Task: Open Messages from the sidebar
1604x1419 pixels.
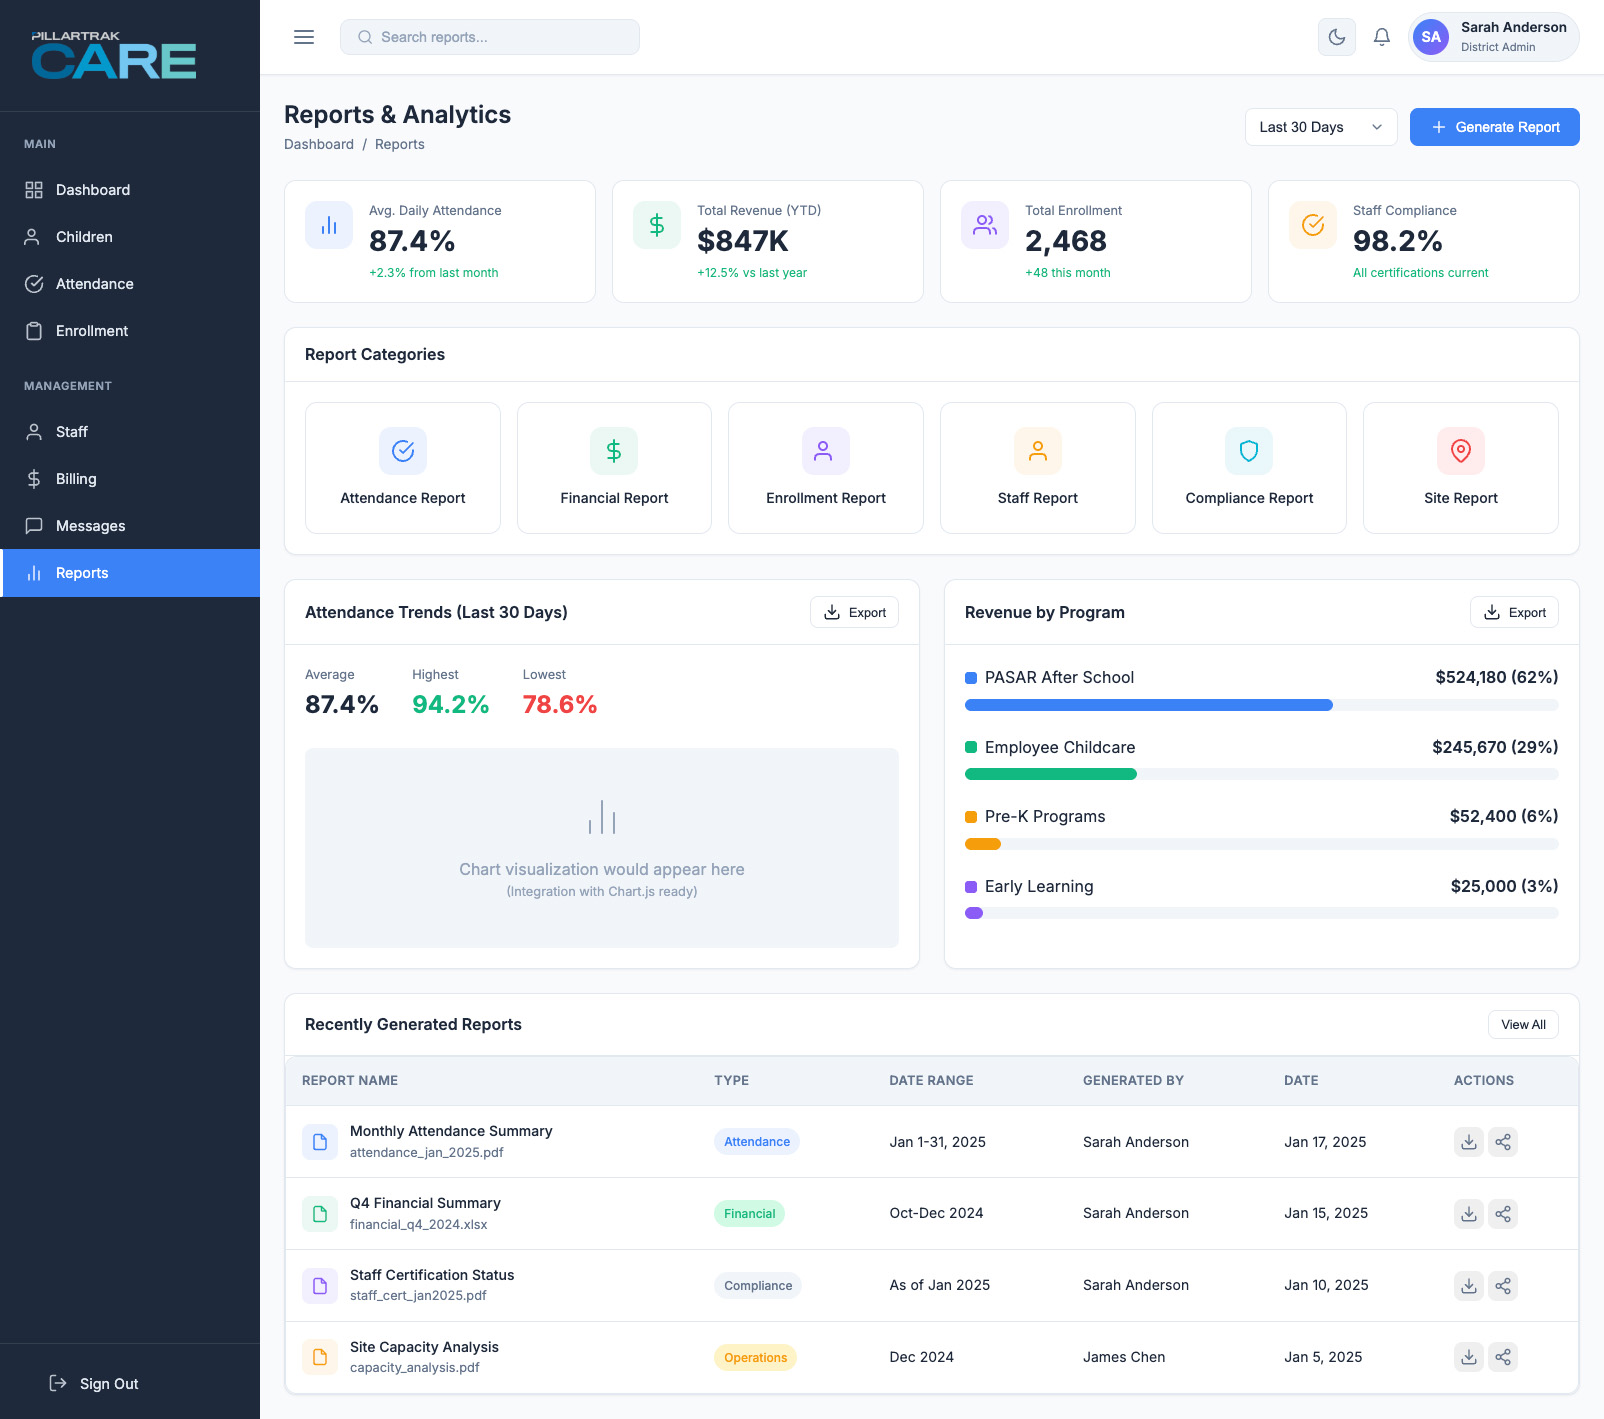Action: pos(90,525)
